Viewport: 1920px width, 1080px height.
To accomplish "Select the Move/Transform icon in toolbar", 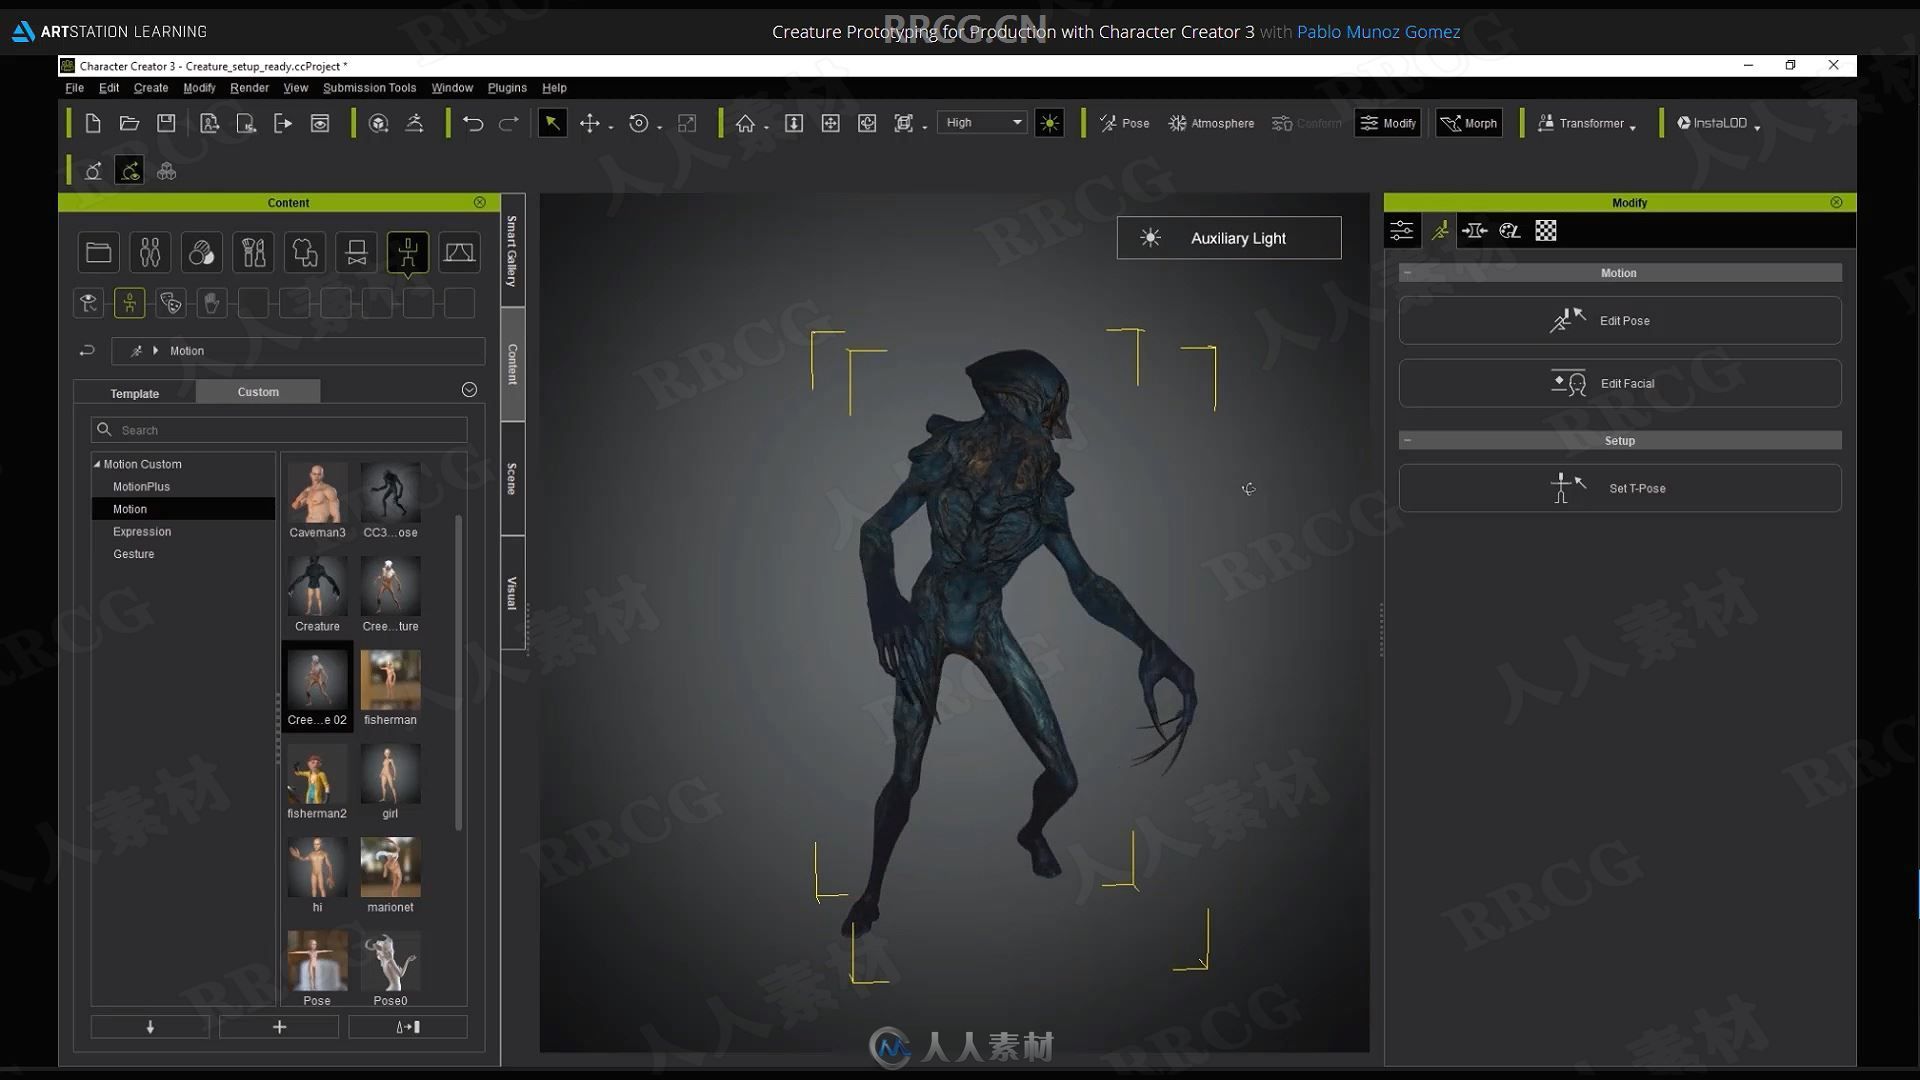I will (x=591, y=121).
